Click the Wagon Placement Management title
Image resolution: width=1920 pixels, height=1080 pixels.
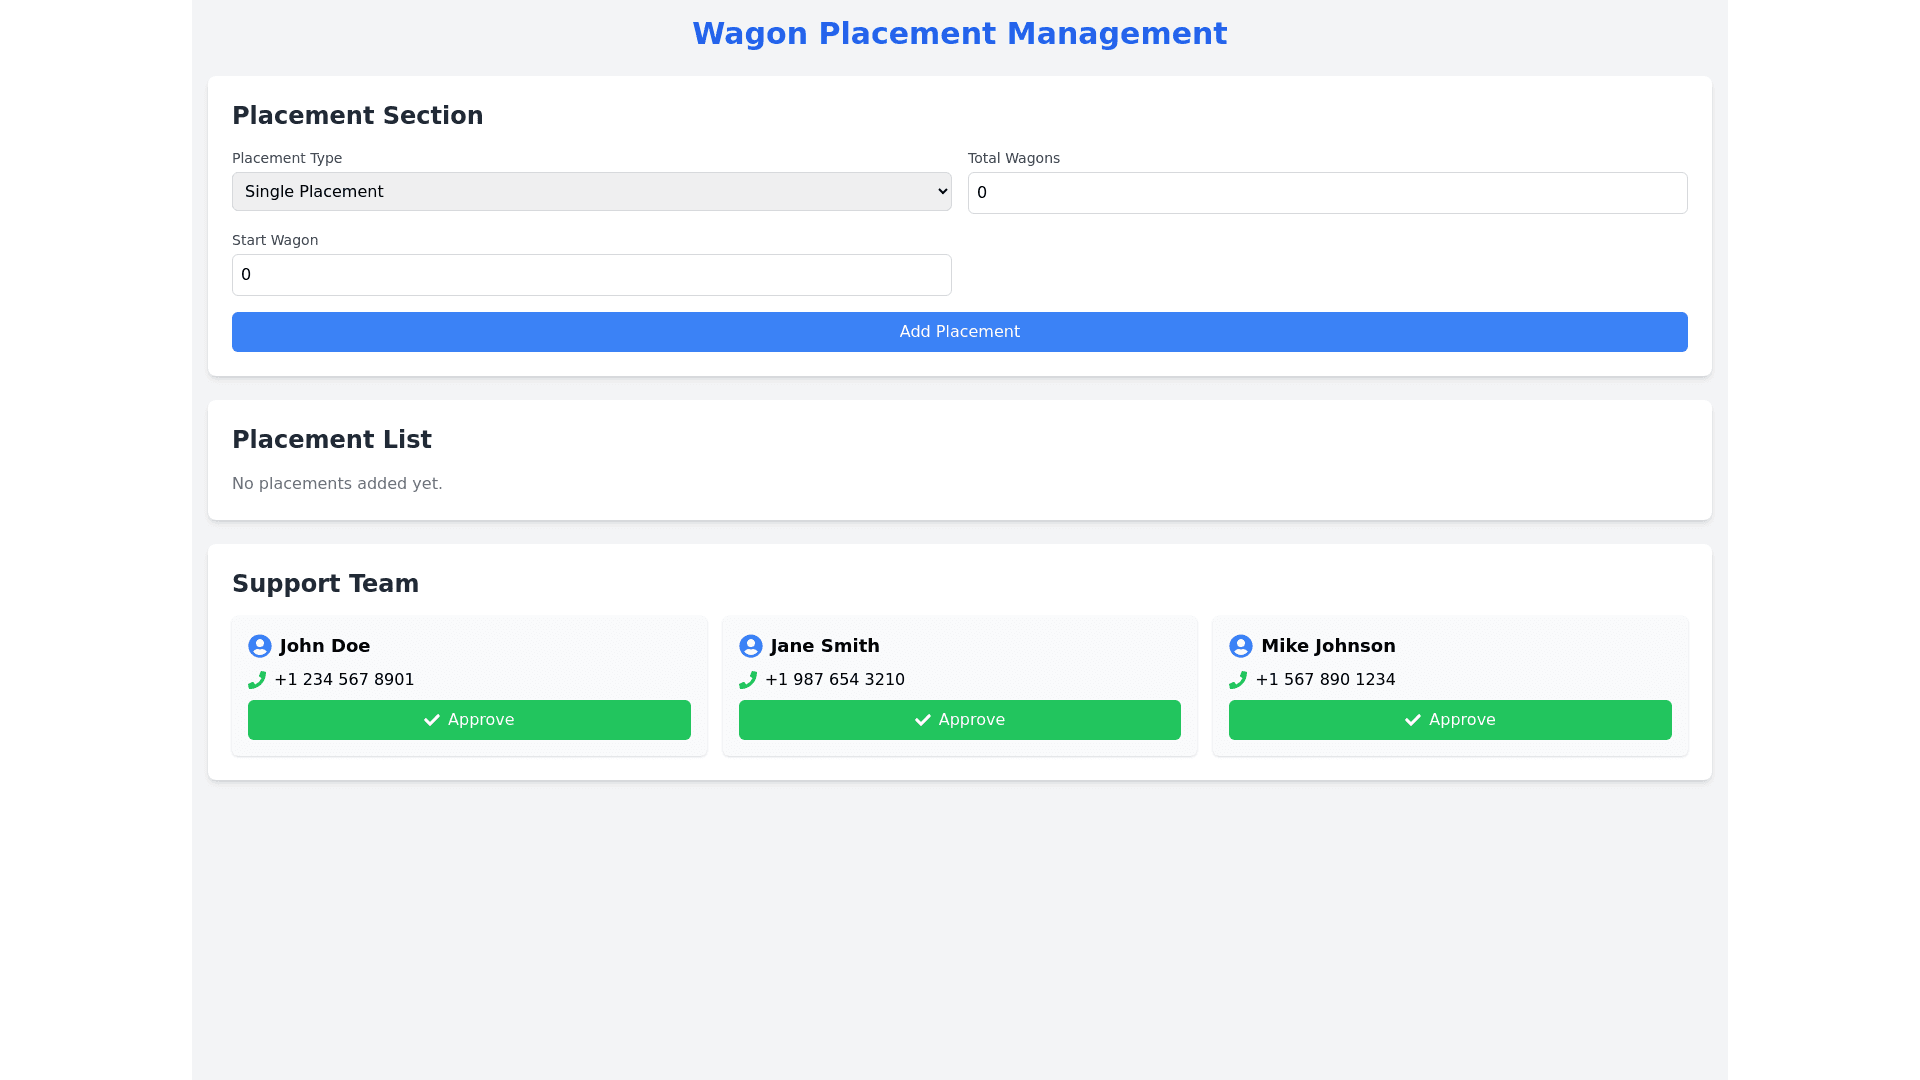tap(959, 34)
